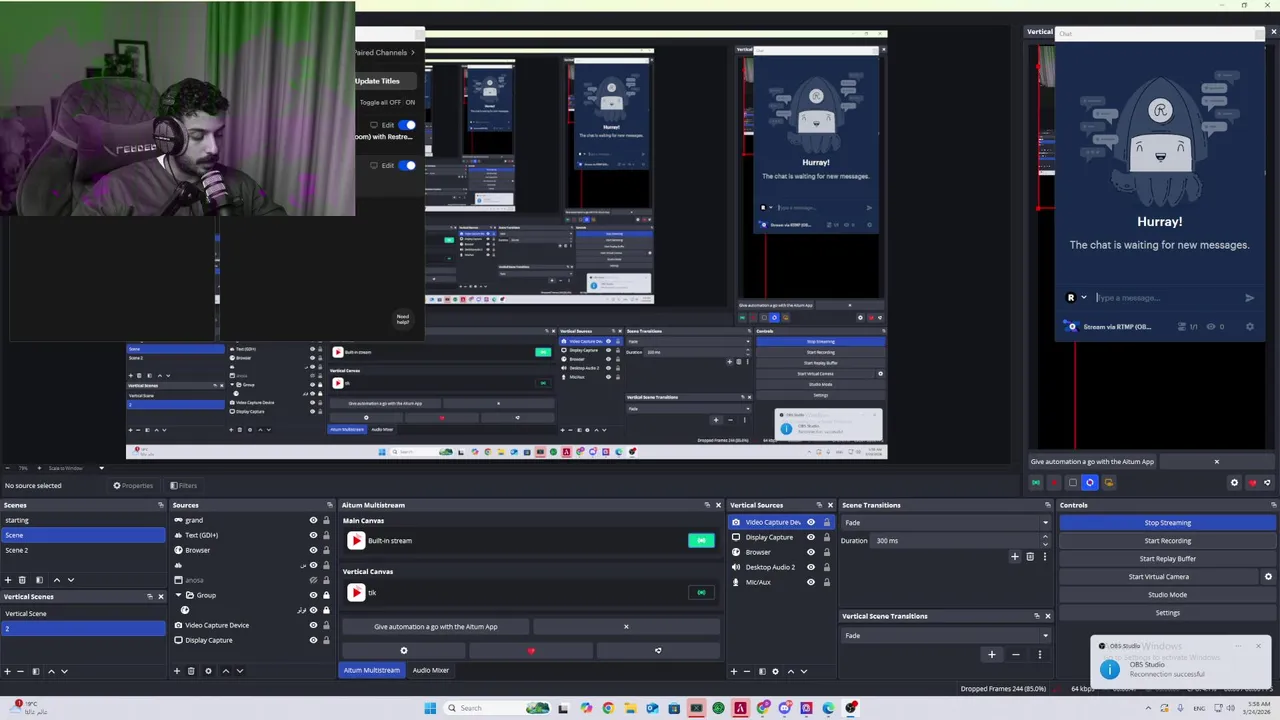Toggle lock on the Display Capture source in Sources
Image resolution: width=1280 pixels, height=720 pixels.
[326, 640]
